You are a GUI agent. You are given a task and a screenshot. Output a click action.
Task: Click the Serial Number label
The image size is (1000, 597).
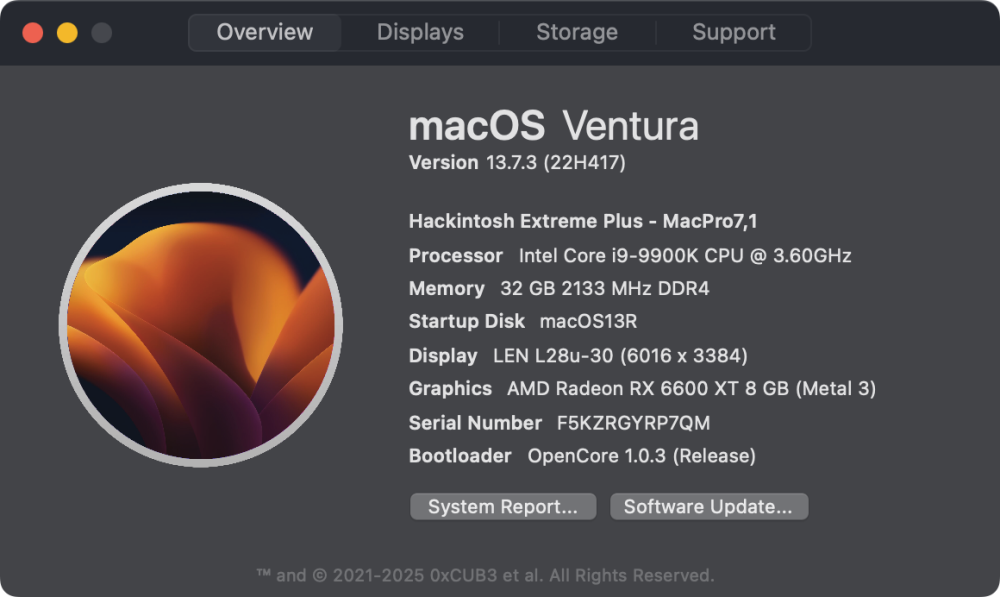[x=475, y=423]
